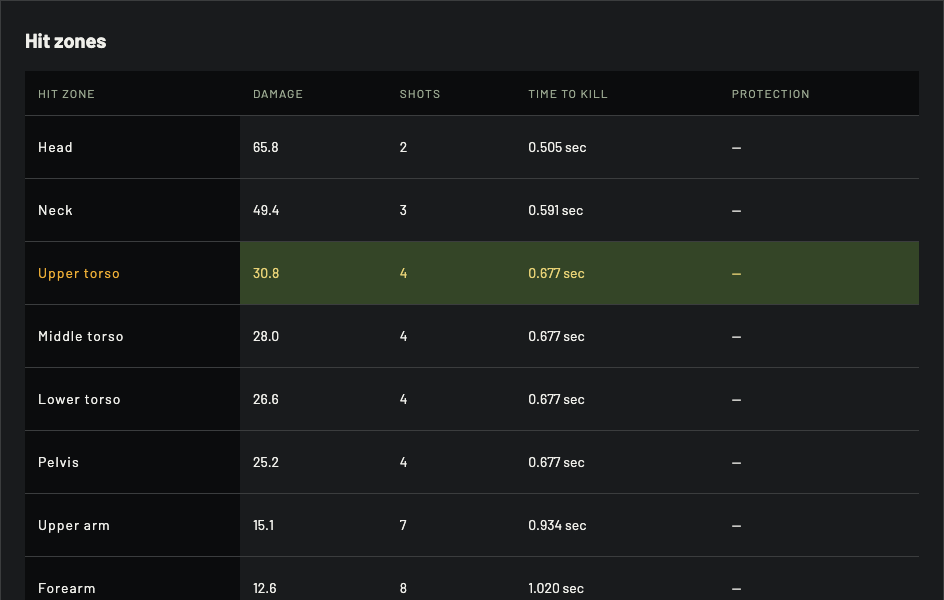Sort by the HIT ZONE column header
Screen dimensions: 944x600
66,94
